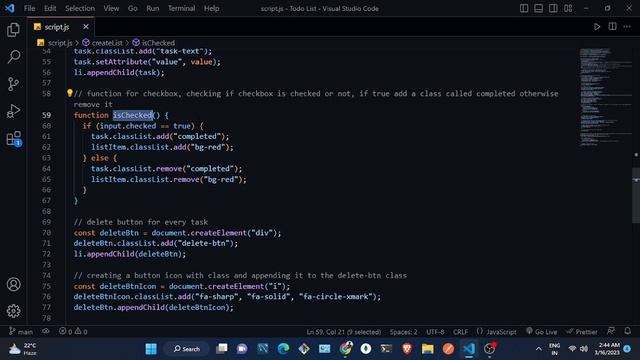Screen dimensions: 640x360
Task: Click ENG IN language indicator
Action: click(x=554, y=349)
